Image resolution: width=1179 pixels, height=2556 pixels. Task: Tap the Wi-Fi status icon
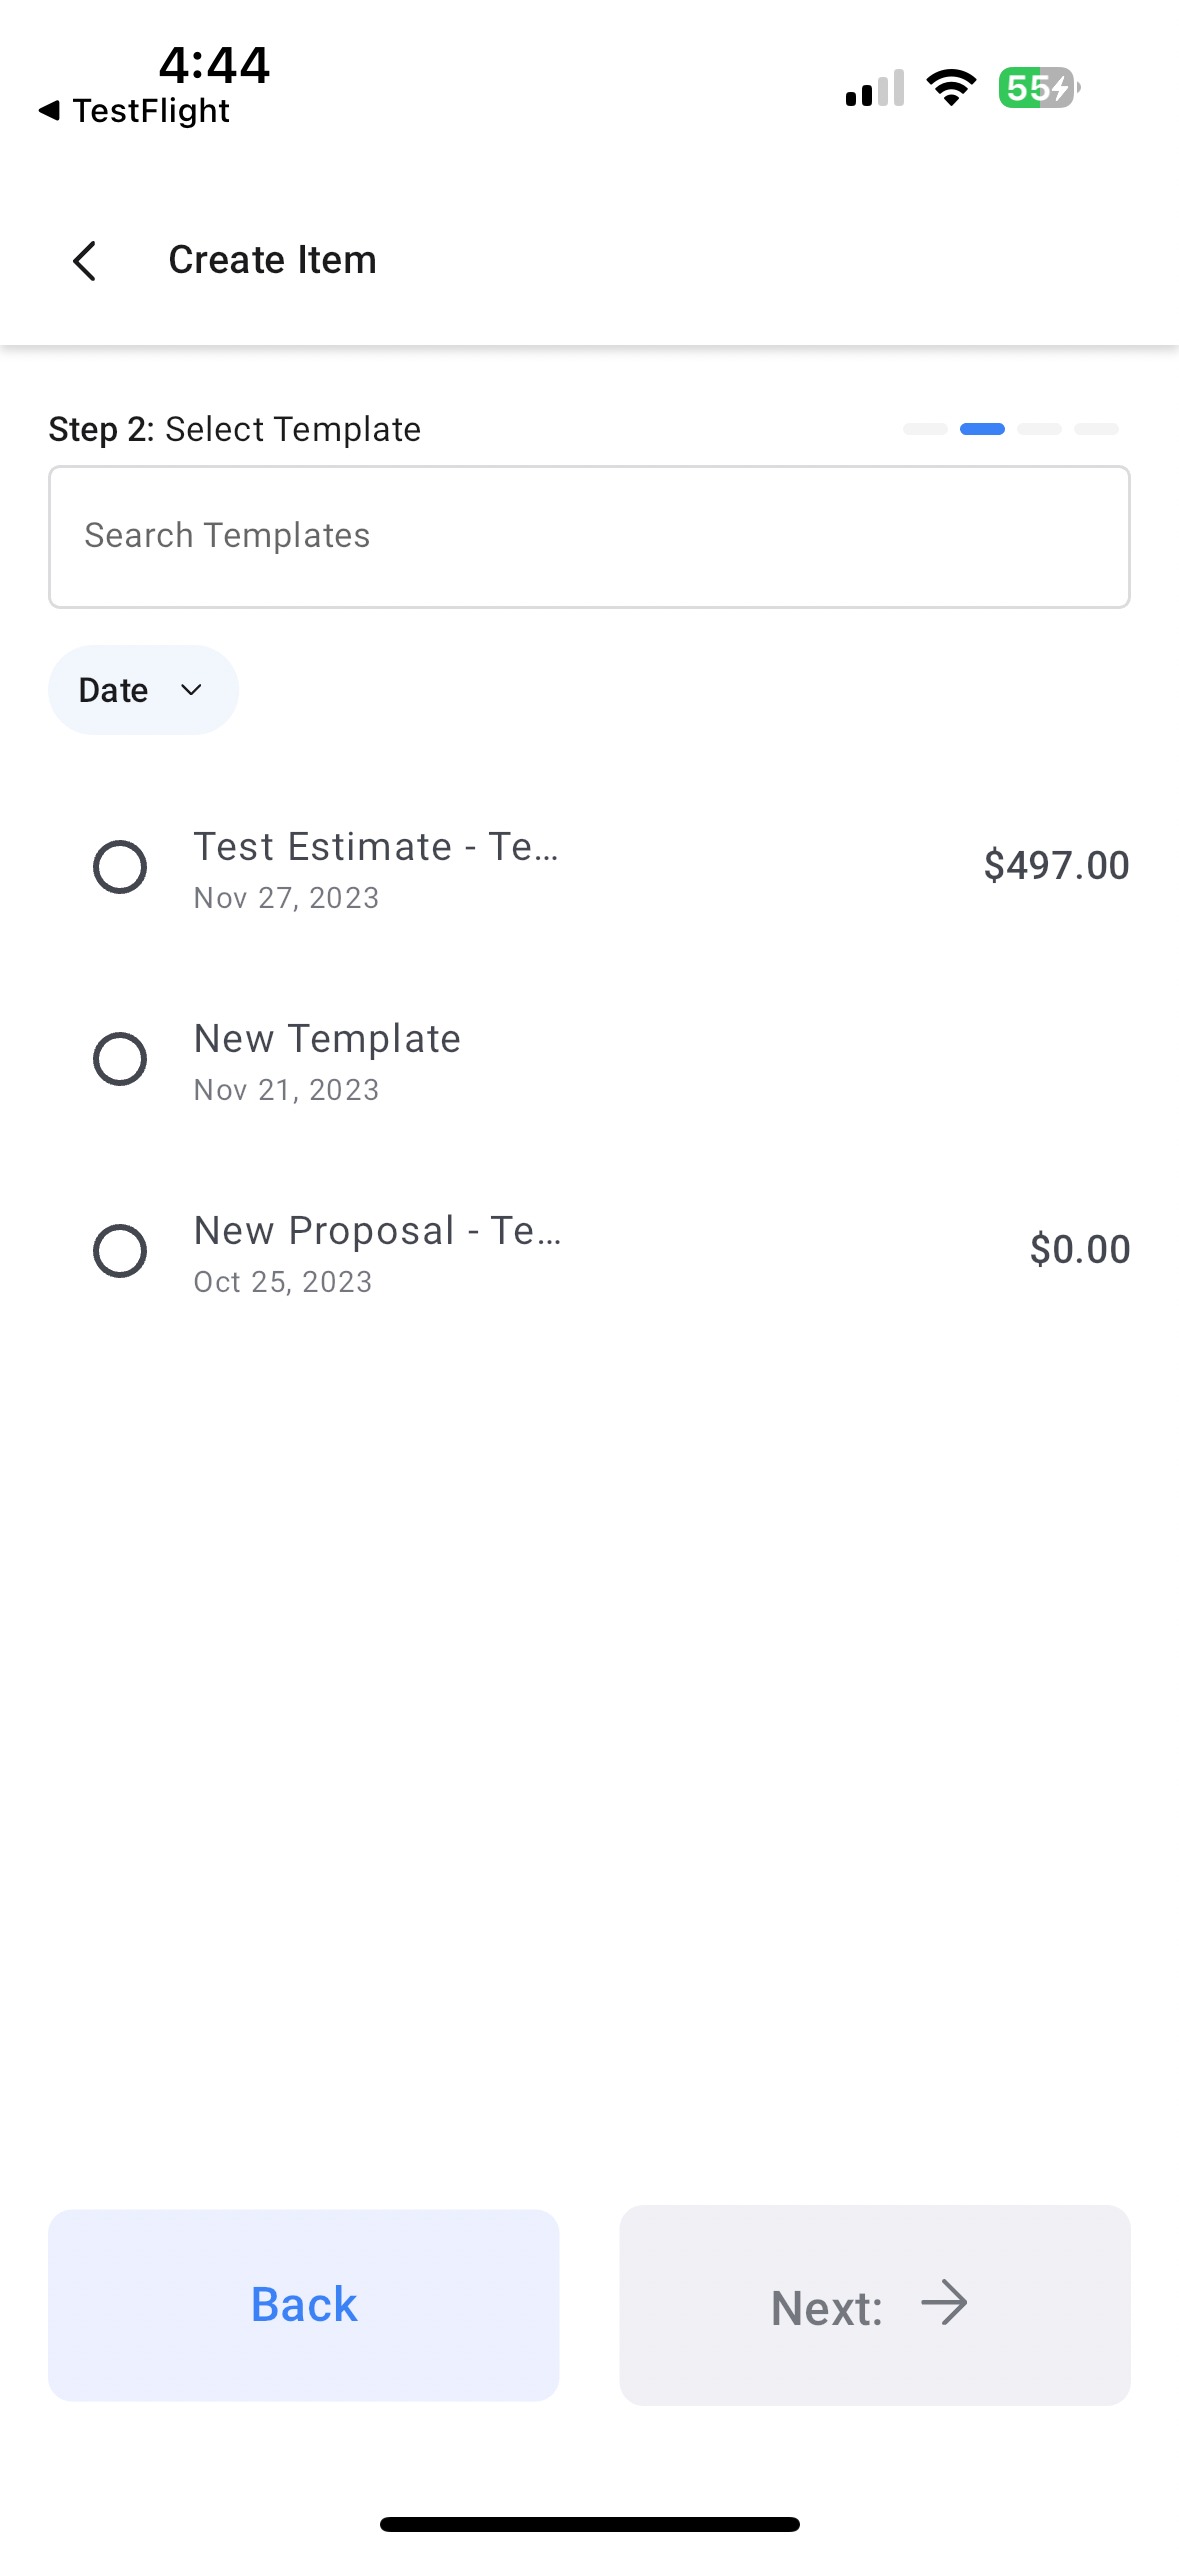click(x=951, y=88)
